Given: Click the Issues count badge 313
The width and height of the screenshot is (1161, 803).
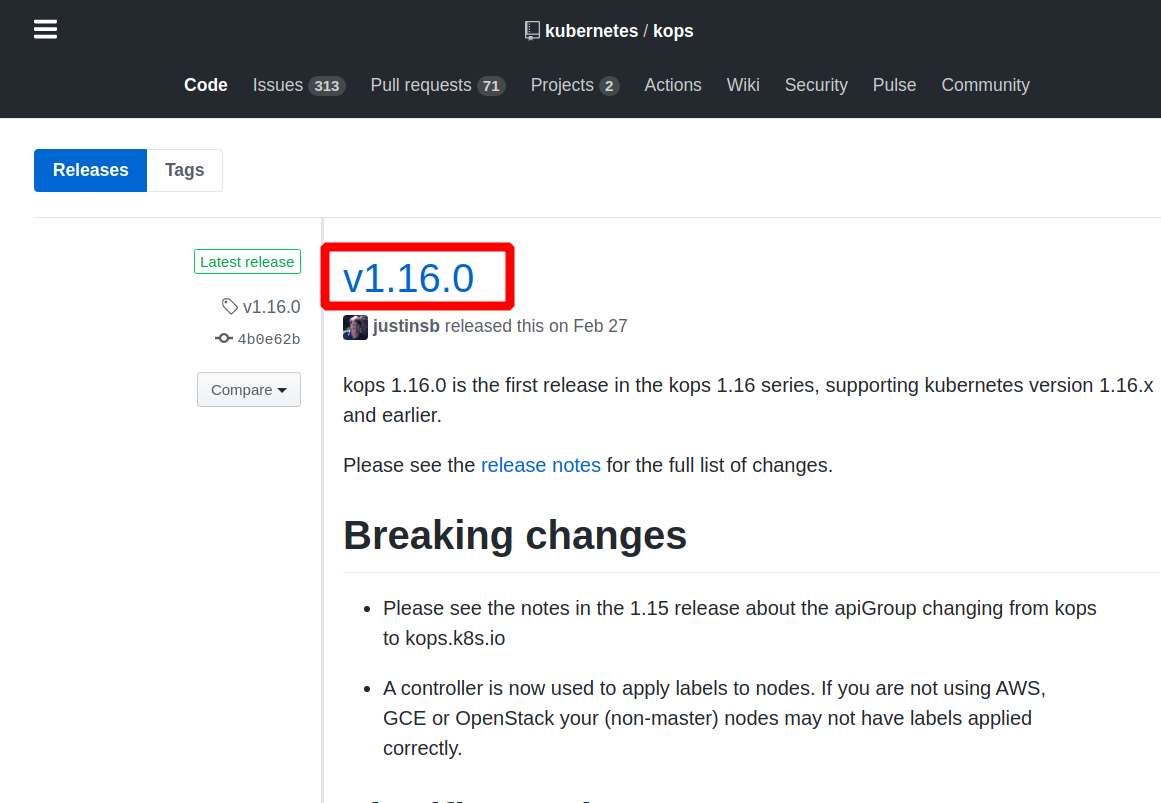Looking at the screenshot, I should click(x=327, y=86).
